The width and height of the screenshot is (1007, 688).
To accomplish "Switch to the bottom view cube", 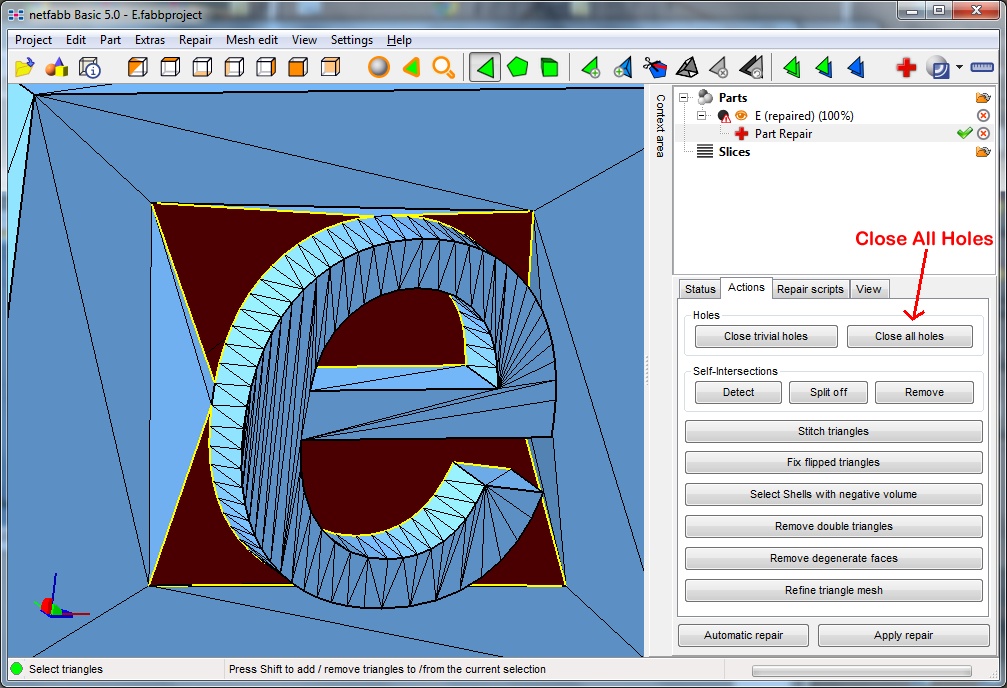I will click(x=202, y=67).
